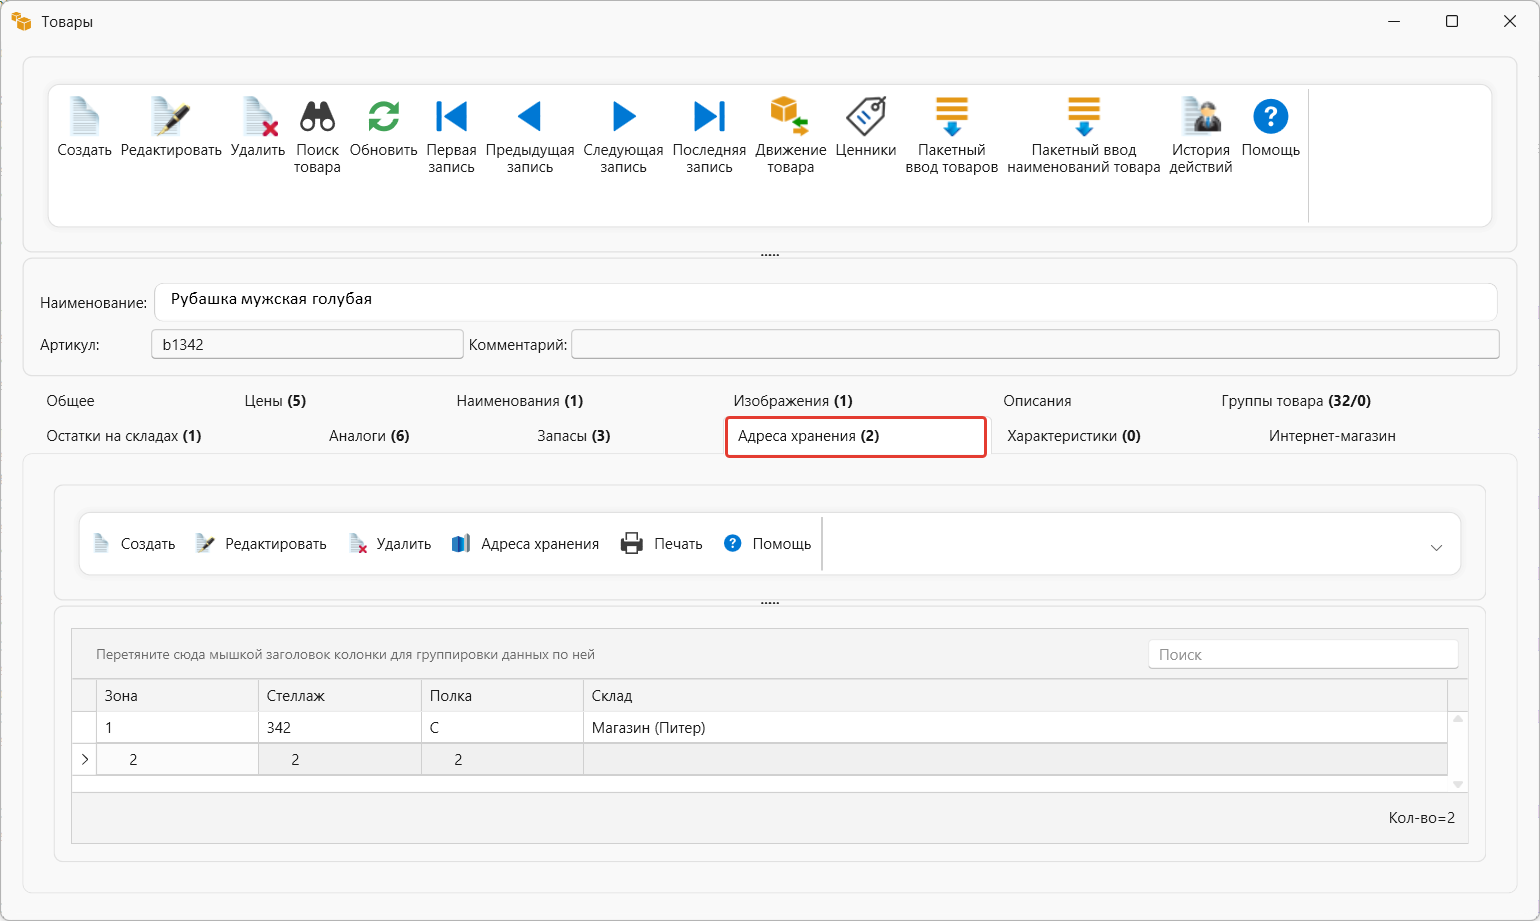Select the Адреса хранения (2) tab

pos(856,437)
